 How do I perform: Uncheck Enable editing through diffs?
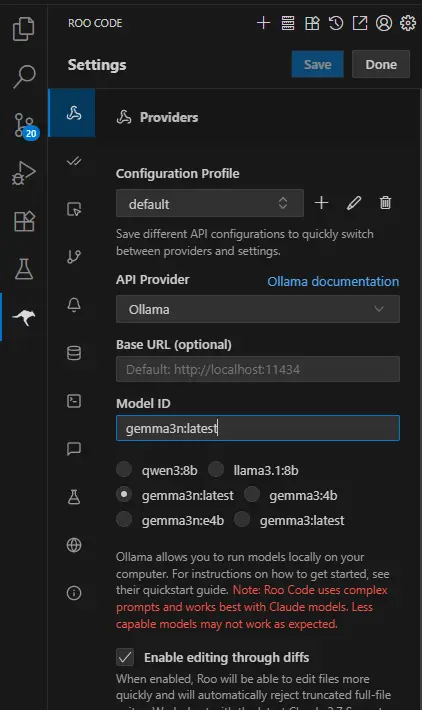(125, 657)
